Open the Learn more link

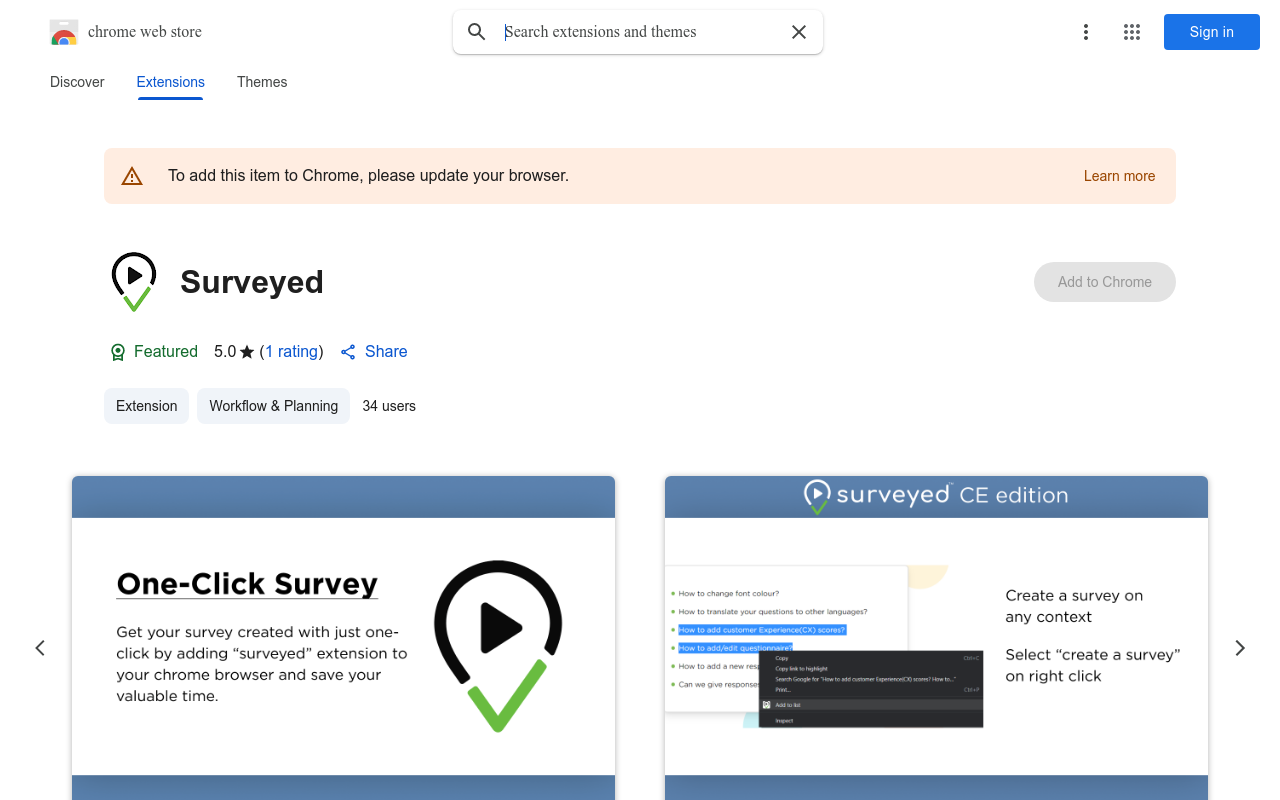[x=1119, y=176]
